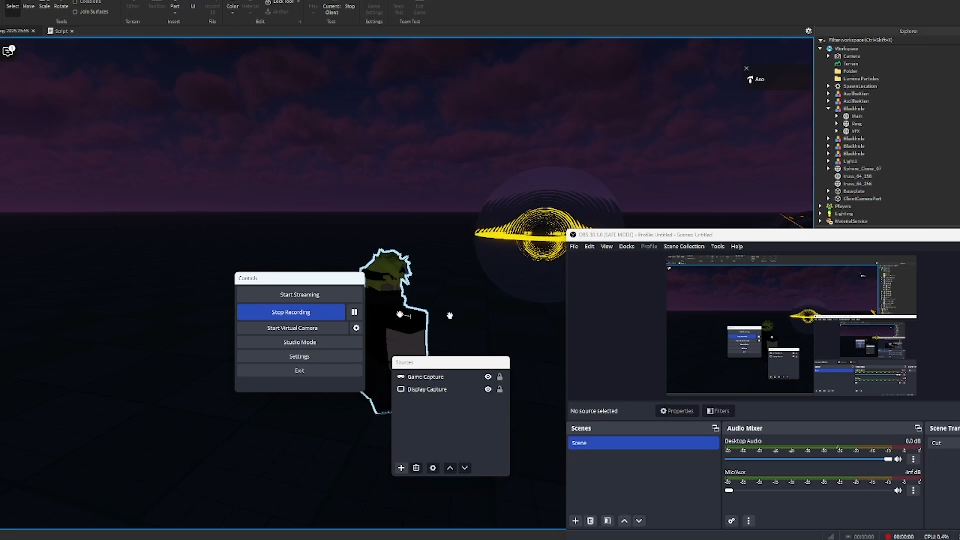
Task: Open source properties gear in Sources dock
Action: coord(433,468)
